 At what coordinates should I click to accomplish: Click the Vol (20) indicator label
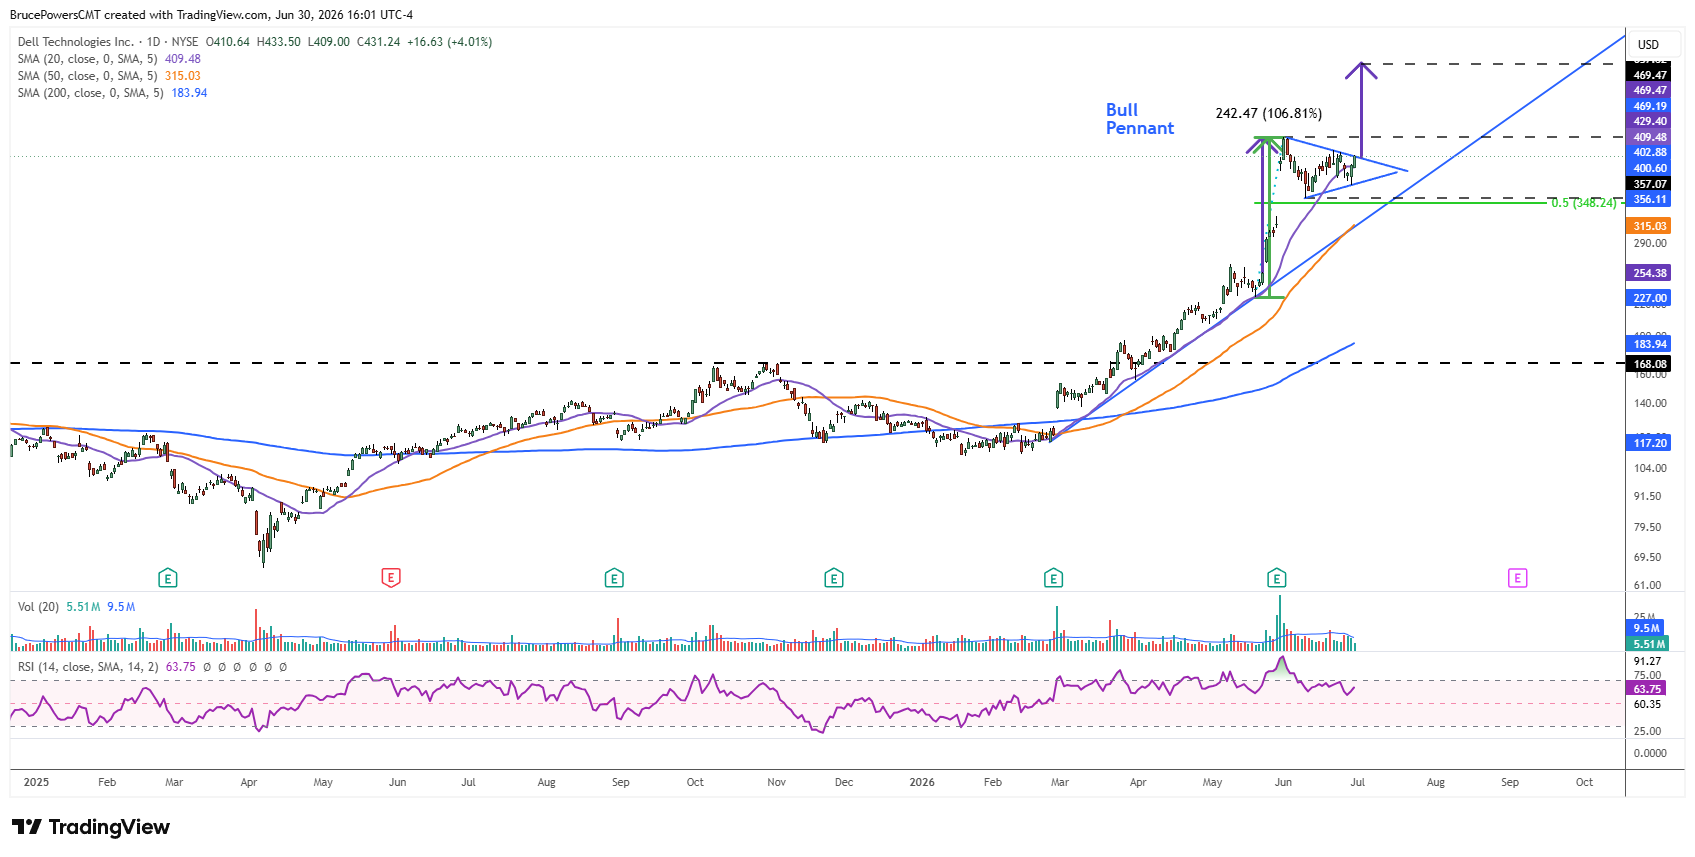[x=38, y=607]
